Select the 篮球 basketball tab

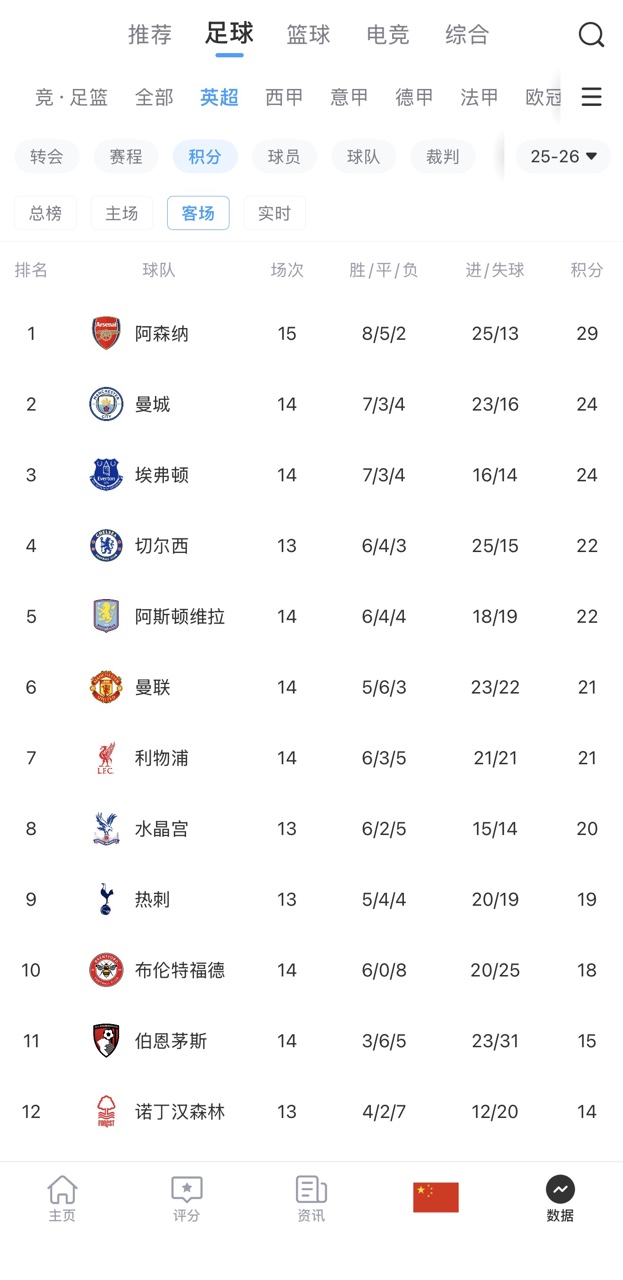point(308,35)
